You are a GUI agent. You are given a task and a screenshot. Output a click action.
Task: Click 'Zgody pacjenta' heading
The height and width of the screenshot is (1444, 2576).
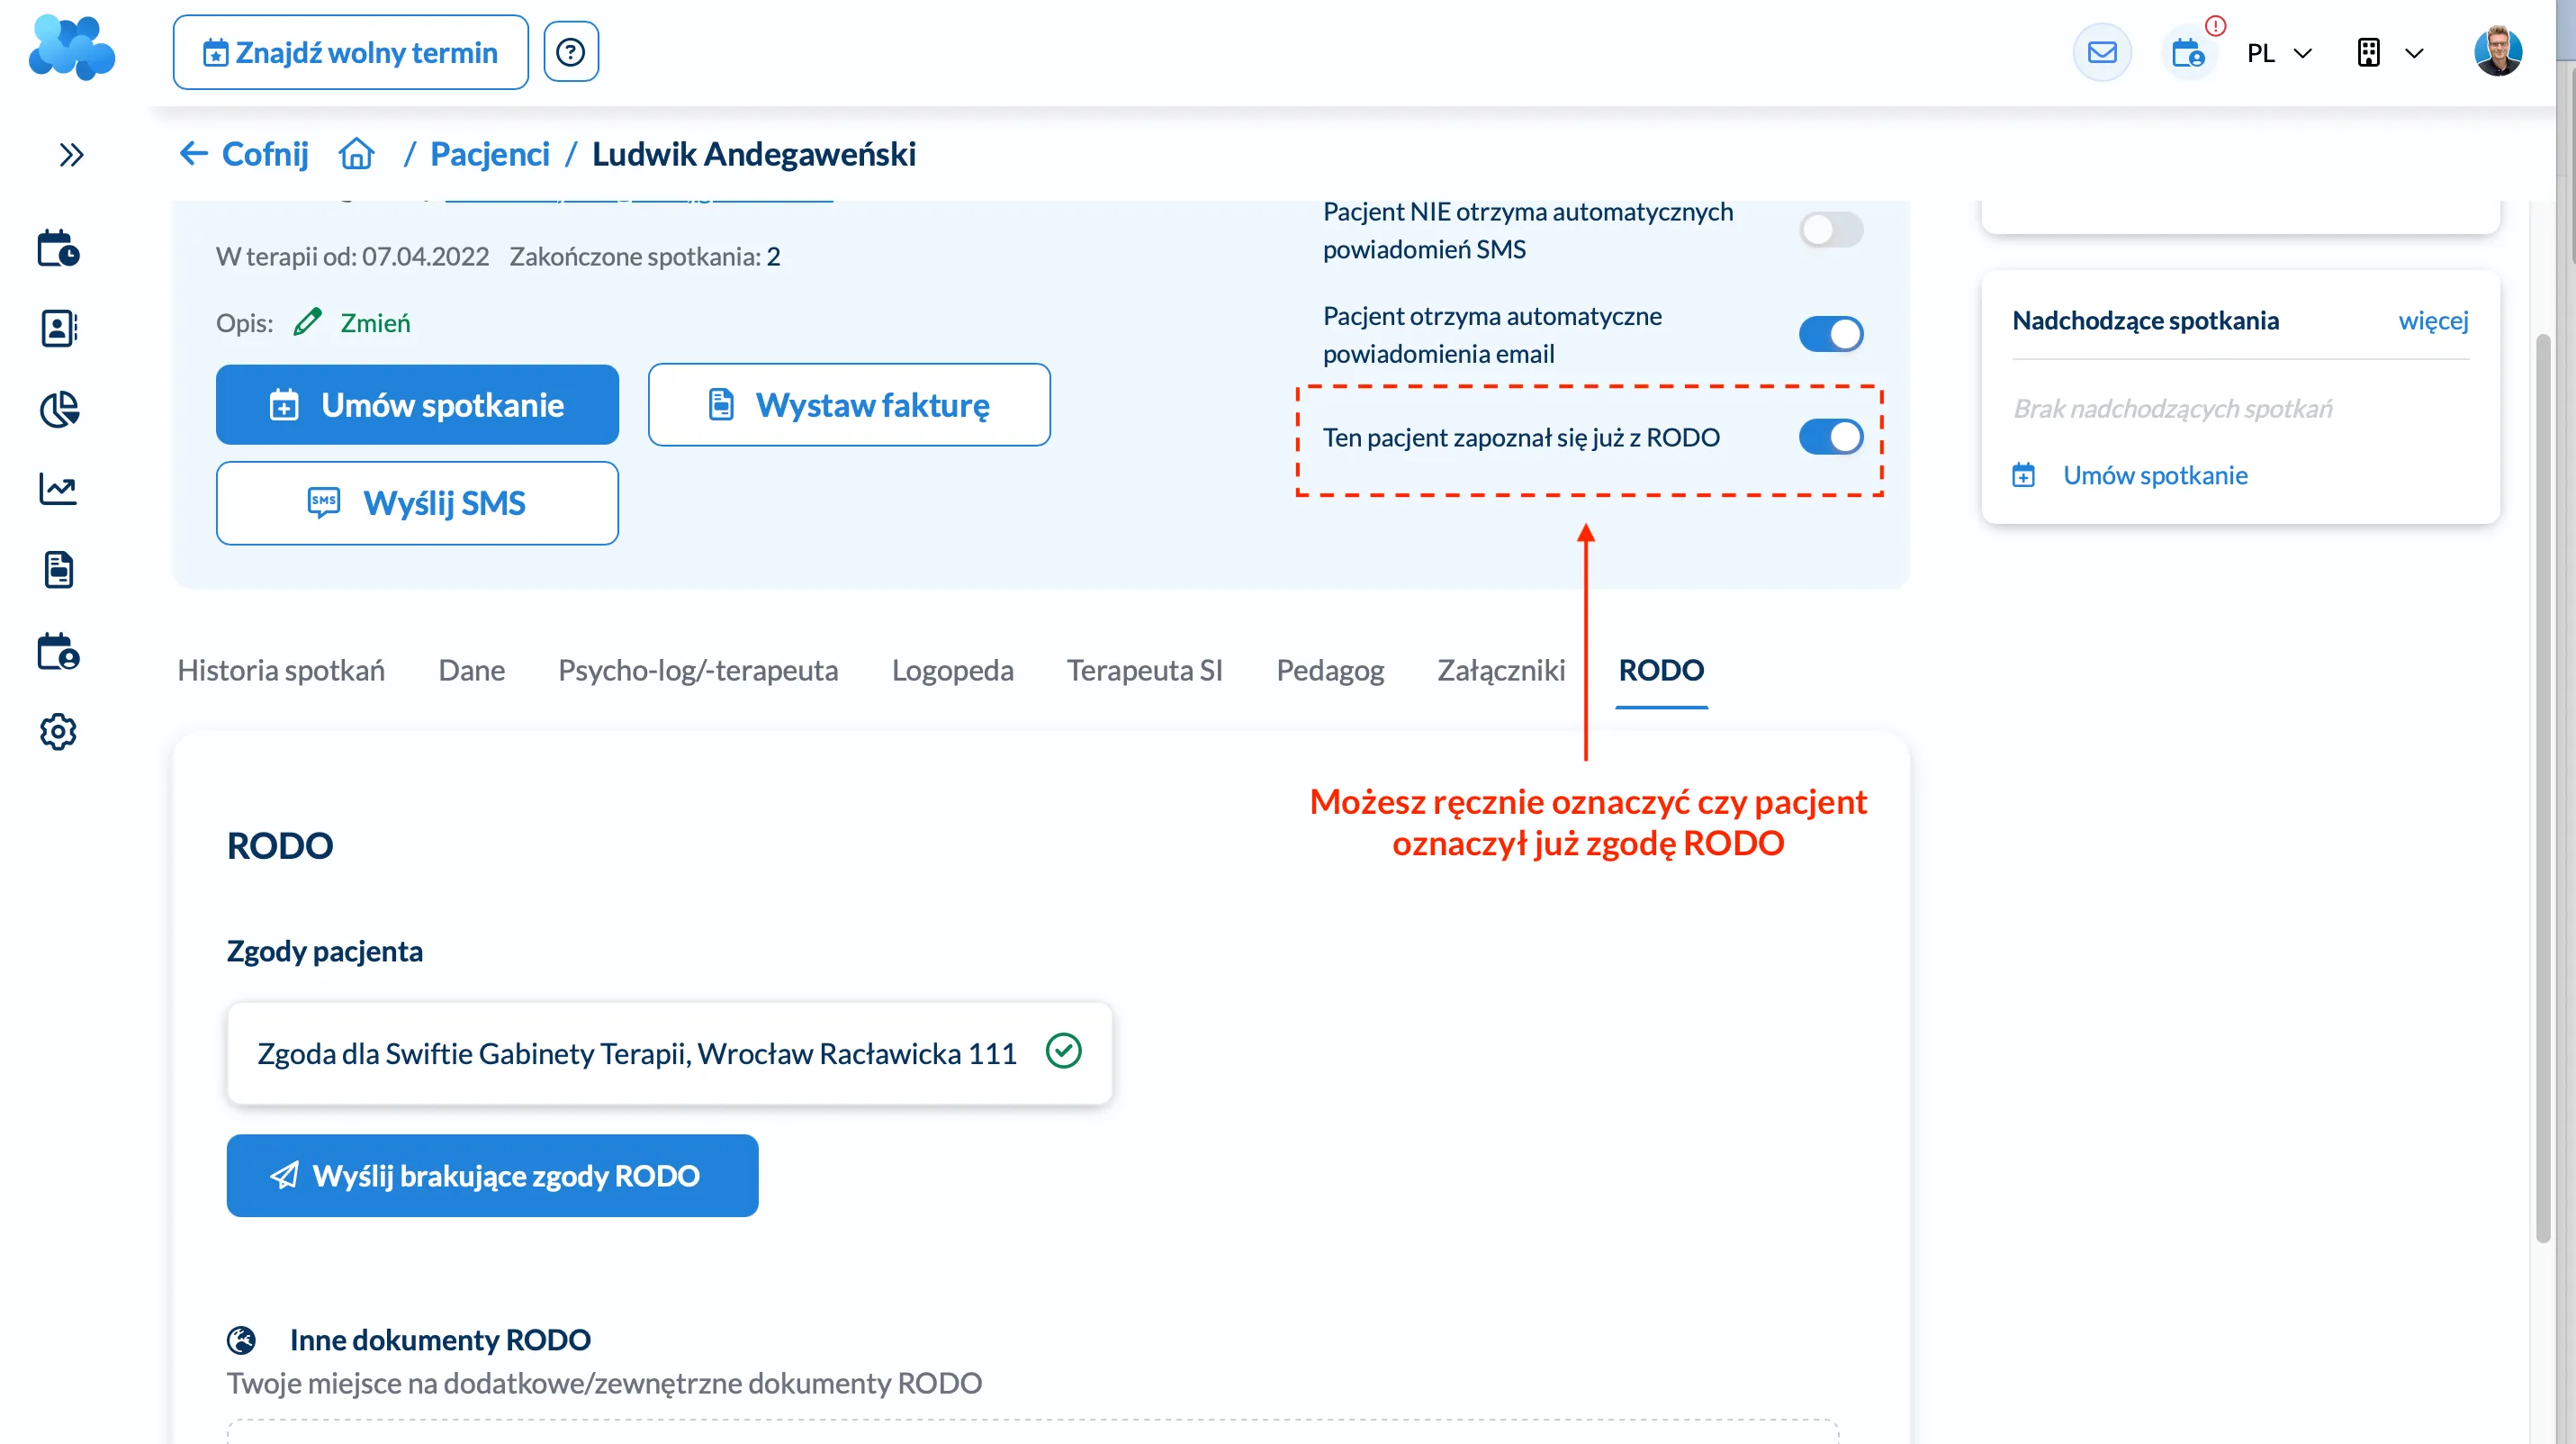point(324,951)
